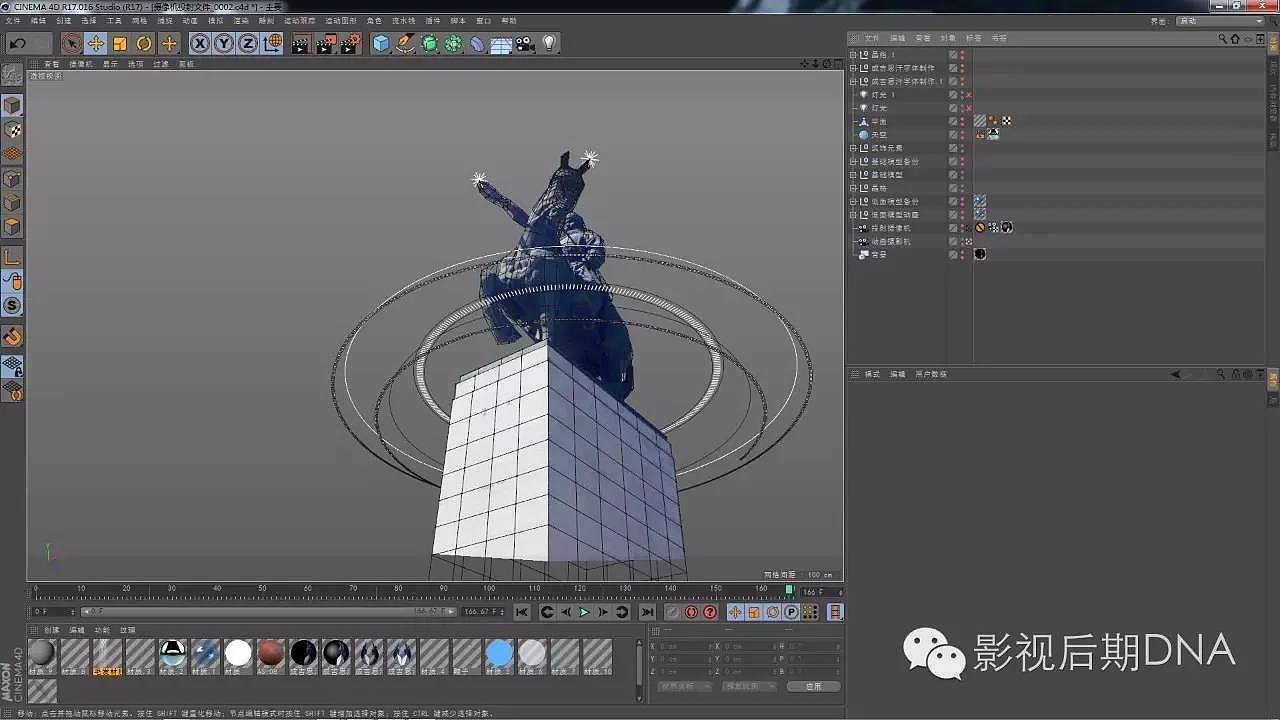The height and width of the screenshot is (720, 1280).
Task: Click Object Manager home icon
Action: click(1235, 38)
